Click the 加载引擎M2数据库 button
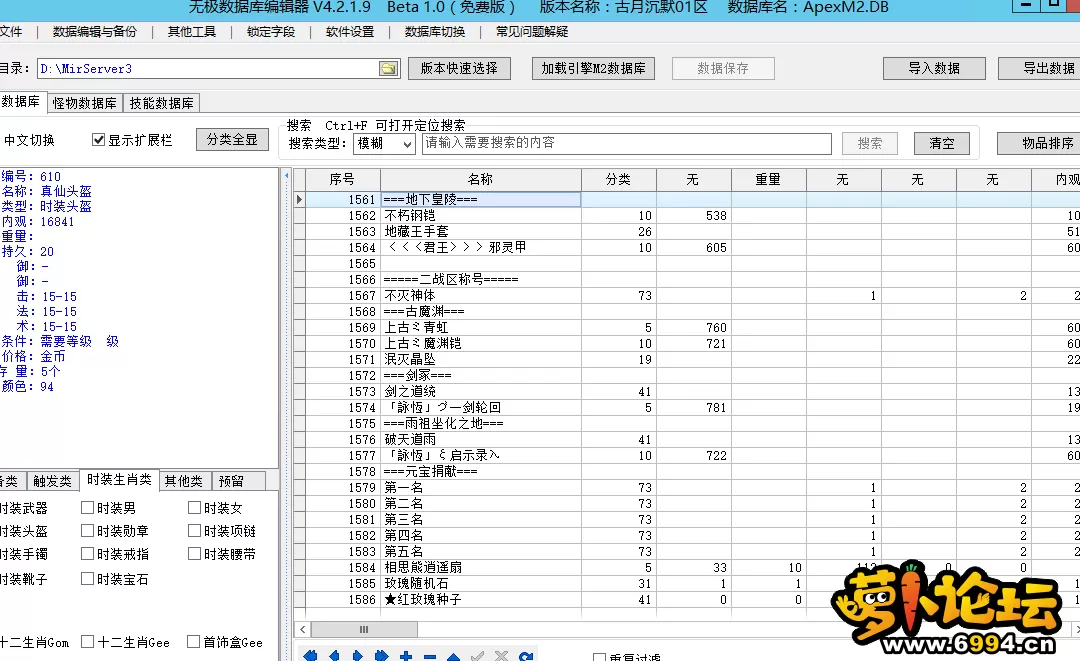Viewport: 1080px width, 661px height. click(593, 68)
